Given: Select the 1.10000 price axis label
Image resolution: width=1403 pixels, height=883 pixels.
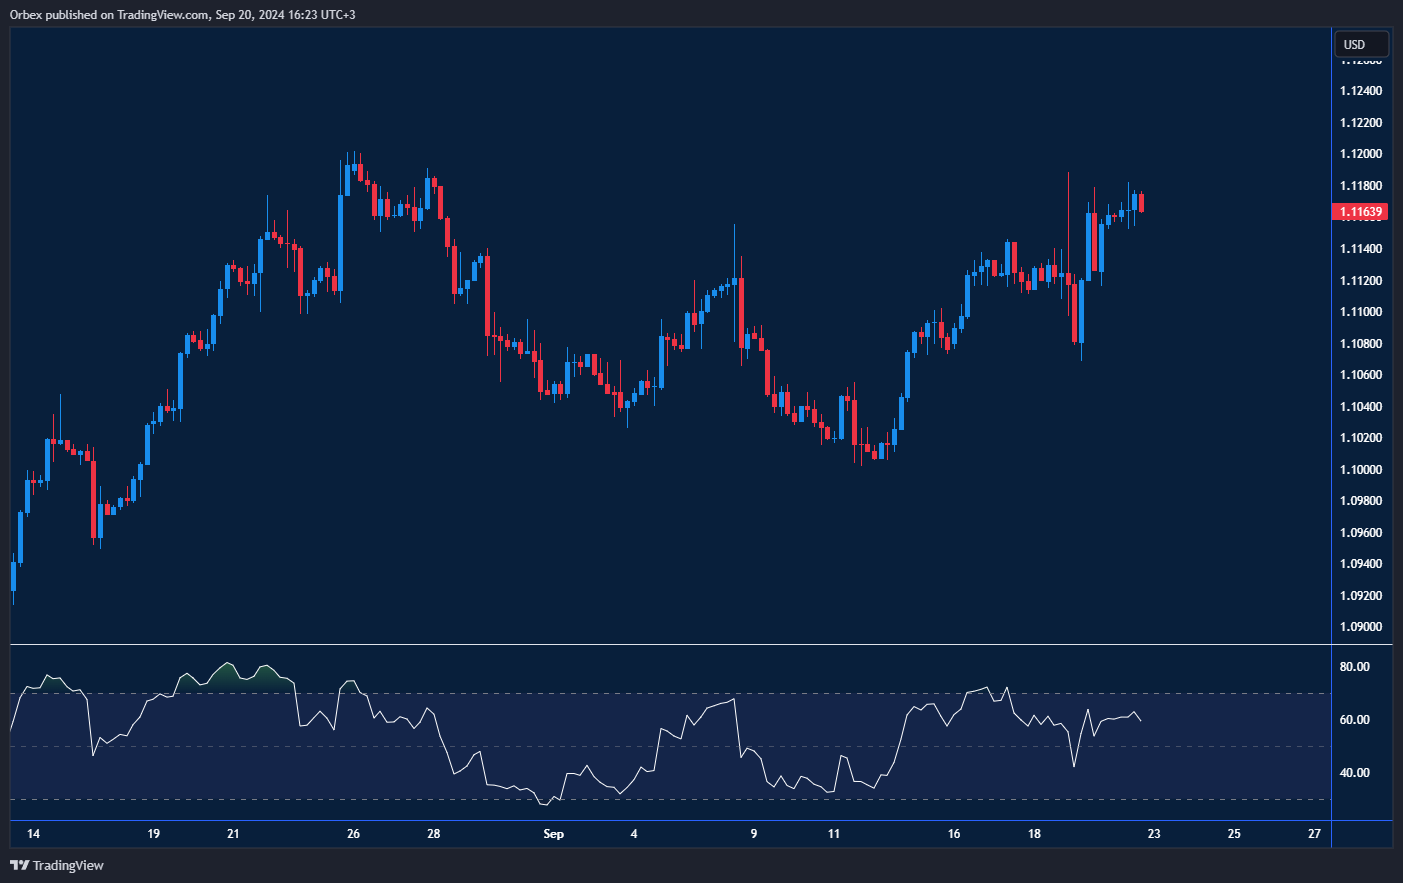Looking at the screenshot, I should point(1360,470).
